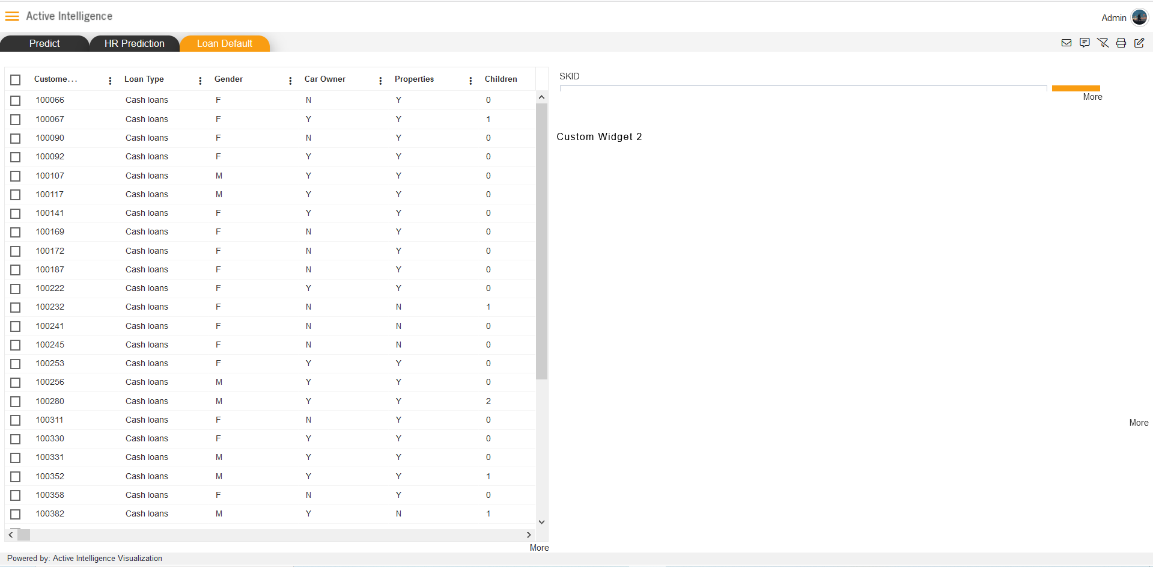Click customer ID cell 100330

tap(50, 438)
